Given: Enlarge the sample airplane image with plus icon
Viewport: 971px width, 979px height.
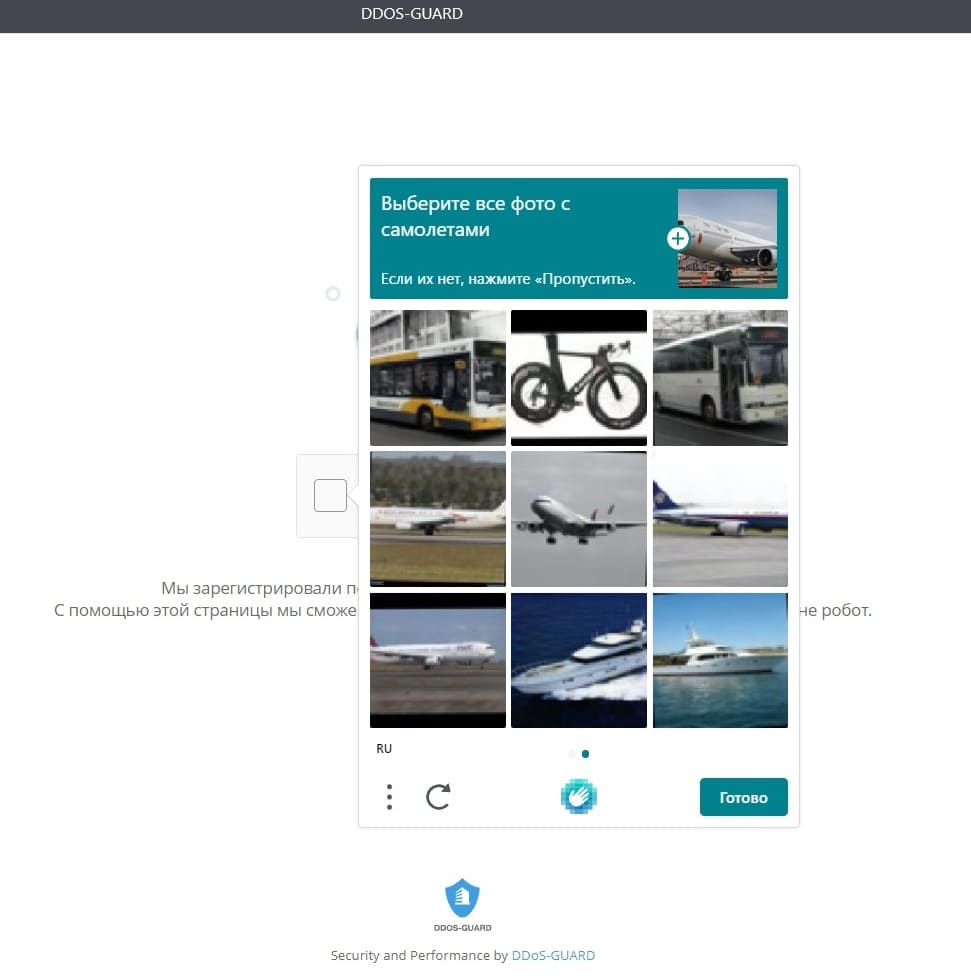Looking at the screenshot, I should (678, 238).
